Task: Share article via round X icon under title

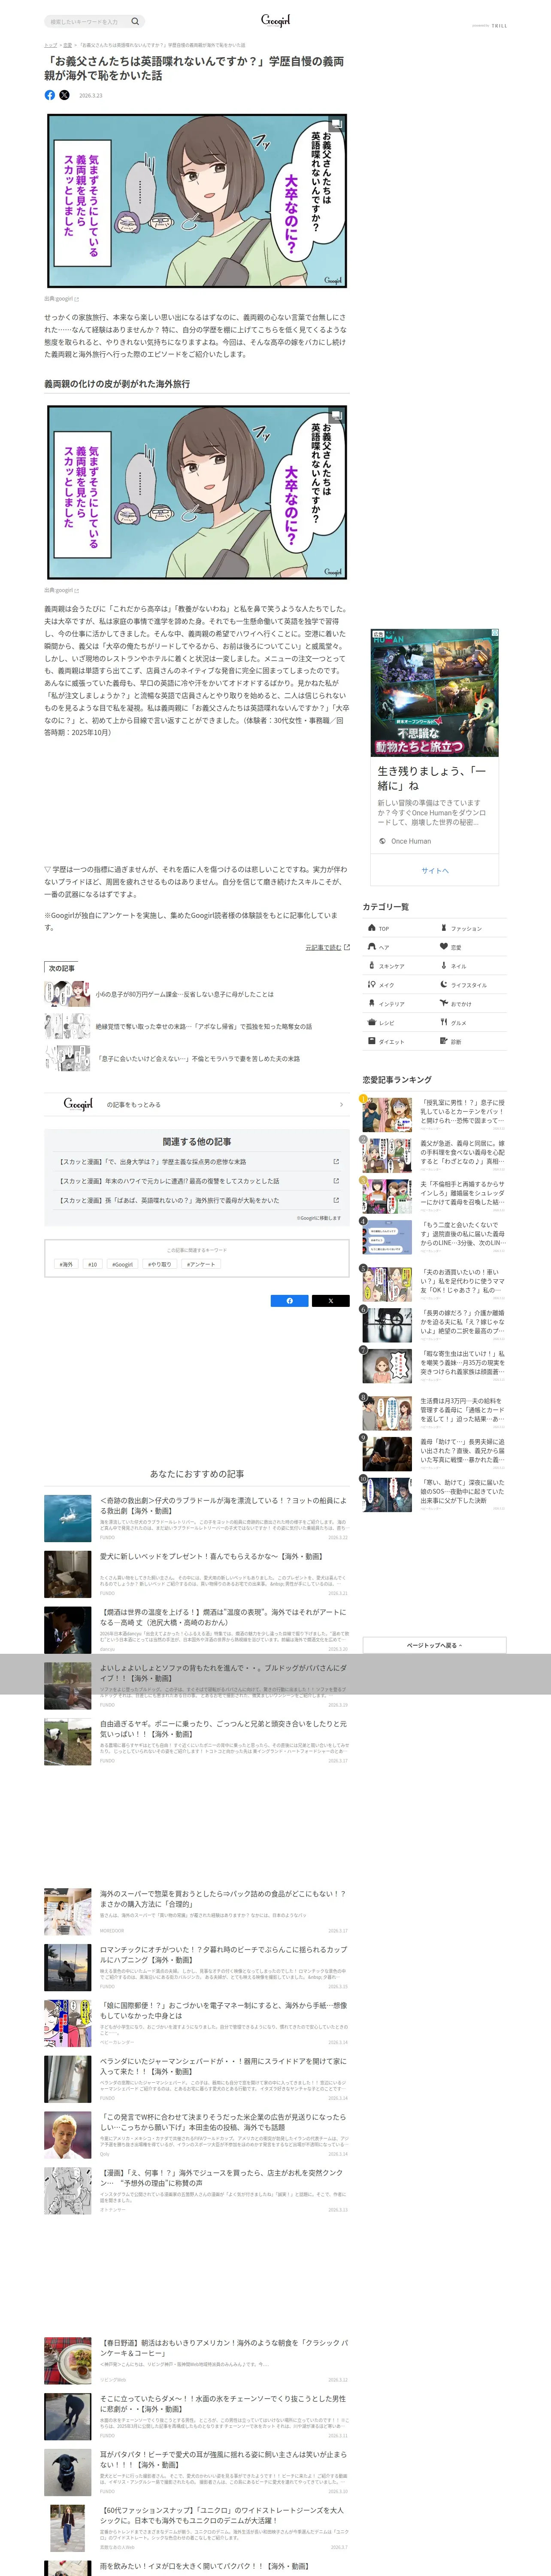Action: coord(64,95)
